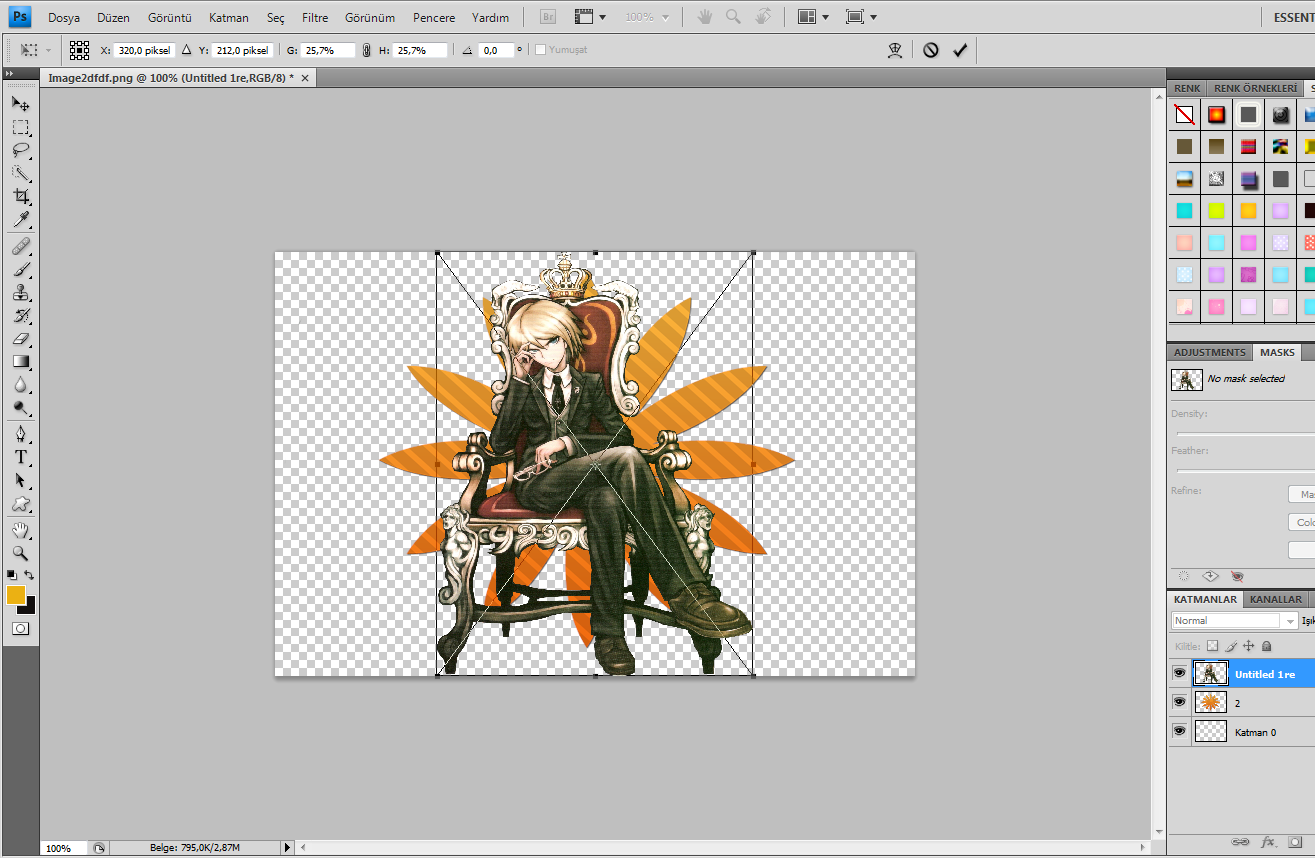
Task: Select the Path Selection tool
Action: (x=21, y=480)
